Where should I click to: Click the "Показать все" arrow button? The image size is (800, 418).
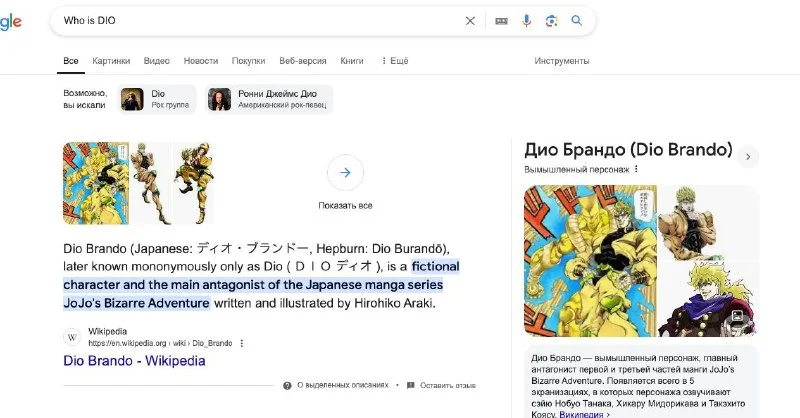pos(345,173)
